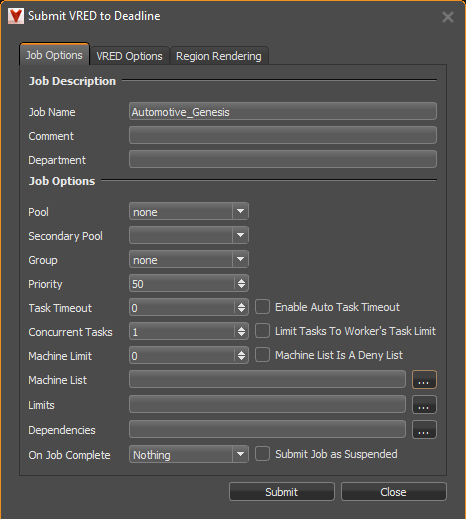The height and width of the screenshot is (519, 466).
Task: Click the Machine Limit spinner arrows
Action: [x=241, y=355]
